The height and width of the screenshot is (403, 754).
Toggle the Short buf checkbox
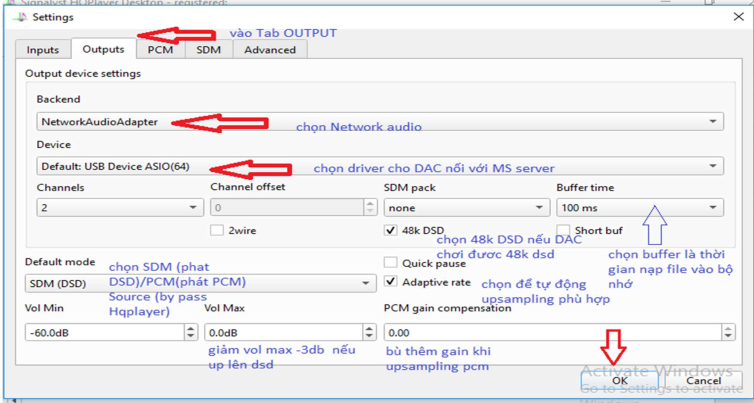(563, 230)
